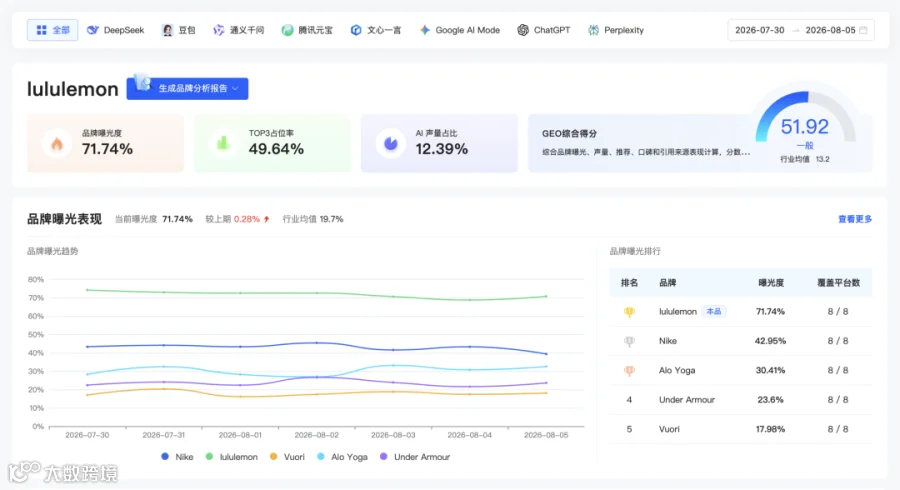This screenshot has height=490, width=900.
Task: Click the ChatGPT knot logo icon
Action: coord(522,30)
